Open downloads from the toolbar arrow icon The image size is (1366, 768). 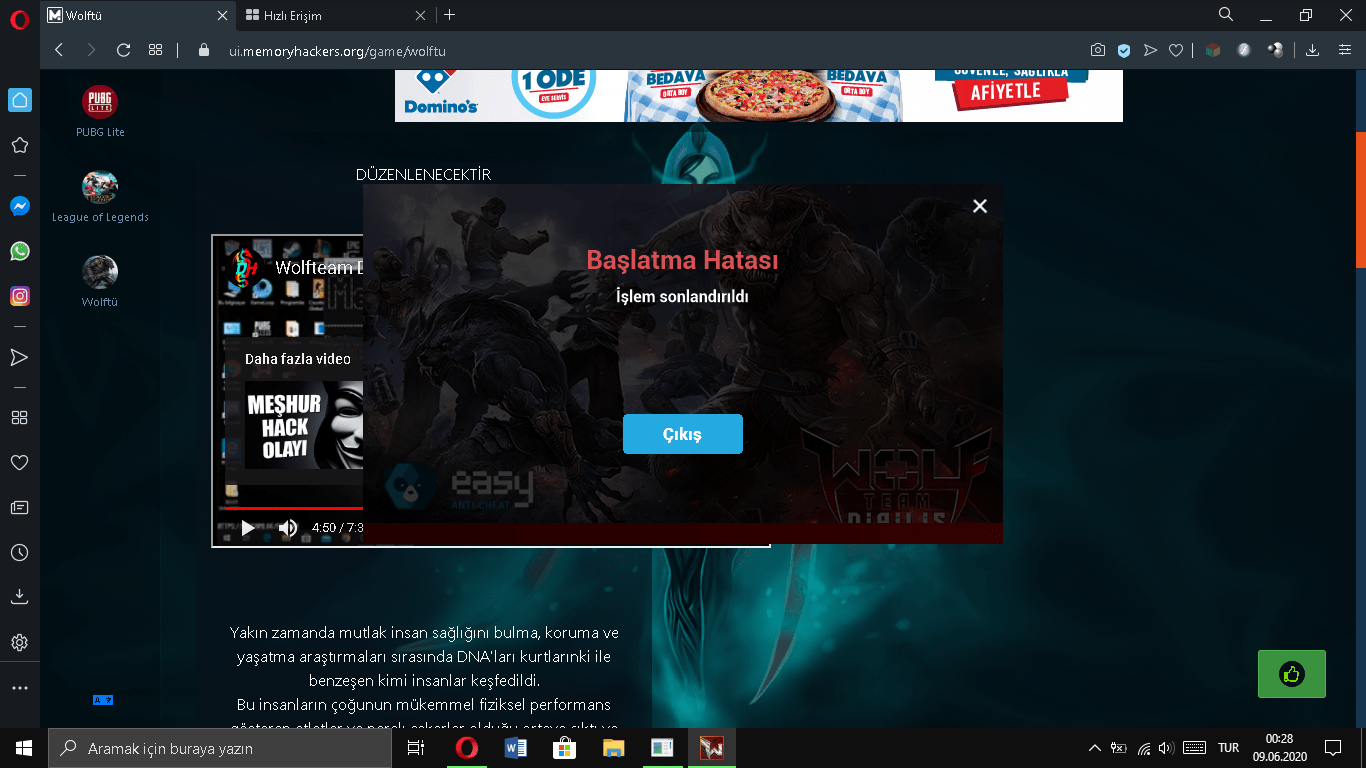point(1313,50)
